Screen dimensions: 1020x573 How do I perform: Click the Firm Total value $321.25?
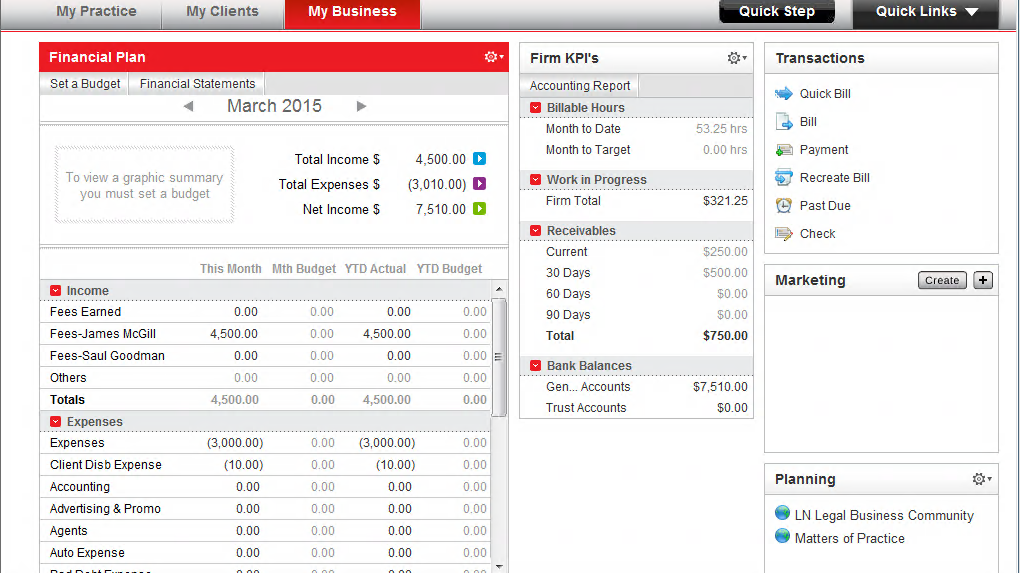[725, 201]
